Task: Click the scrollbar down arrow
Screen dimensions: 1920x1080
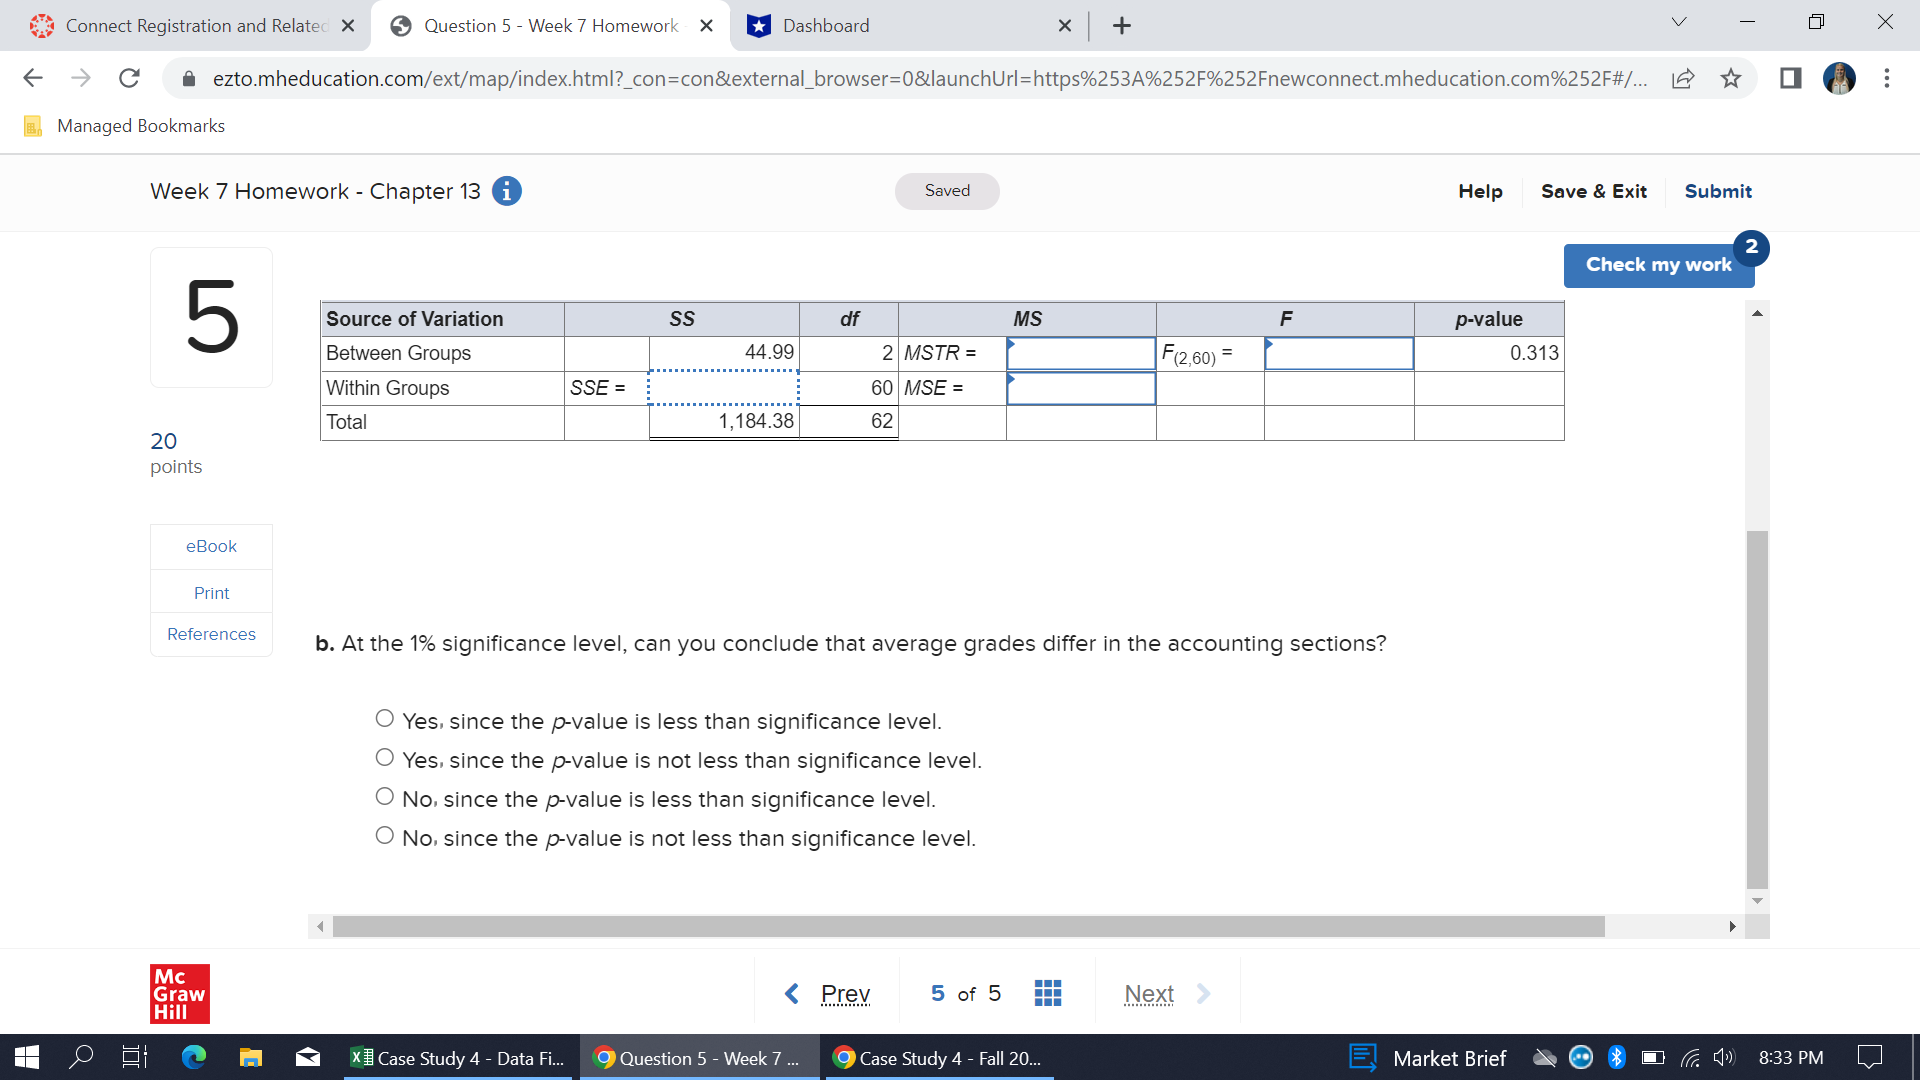Action: (1757, 899)
